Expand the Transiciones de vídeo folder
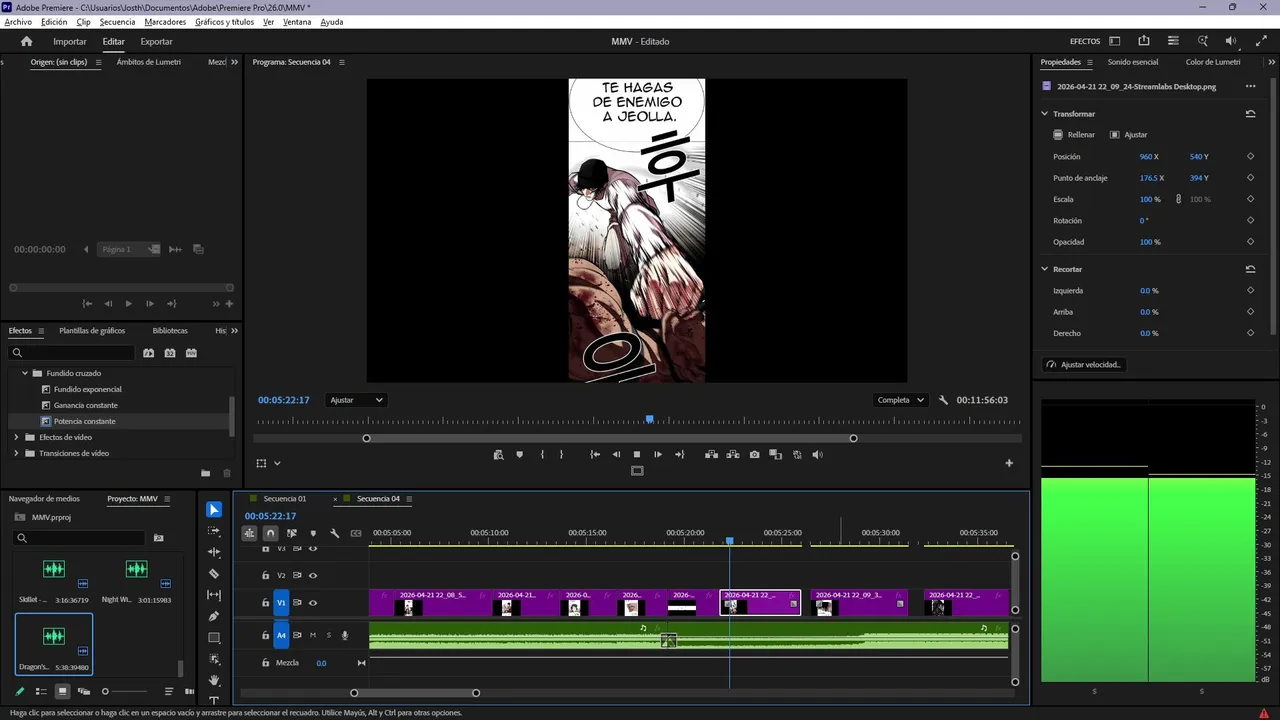 click(x=16, y=453)
